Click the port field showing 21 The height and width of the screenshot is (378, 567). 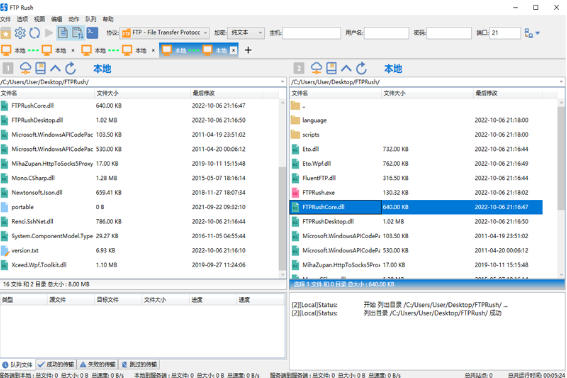click(x=505, y=33)
